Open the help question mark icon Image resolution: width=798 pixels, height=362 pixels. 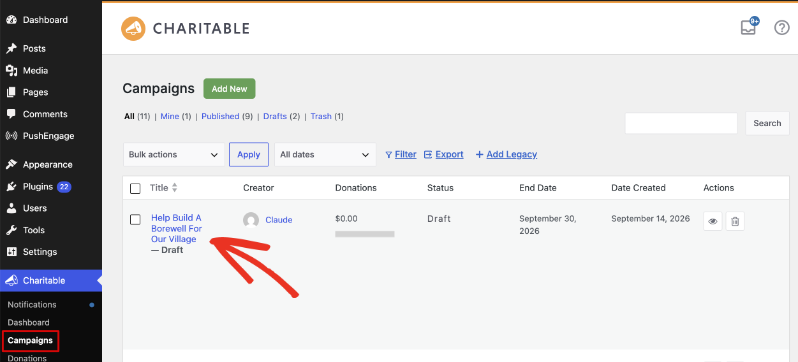pos(782,28)
